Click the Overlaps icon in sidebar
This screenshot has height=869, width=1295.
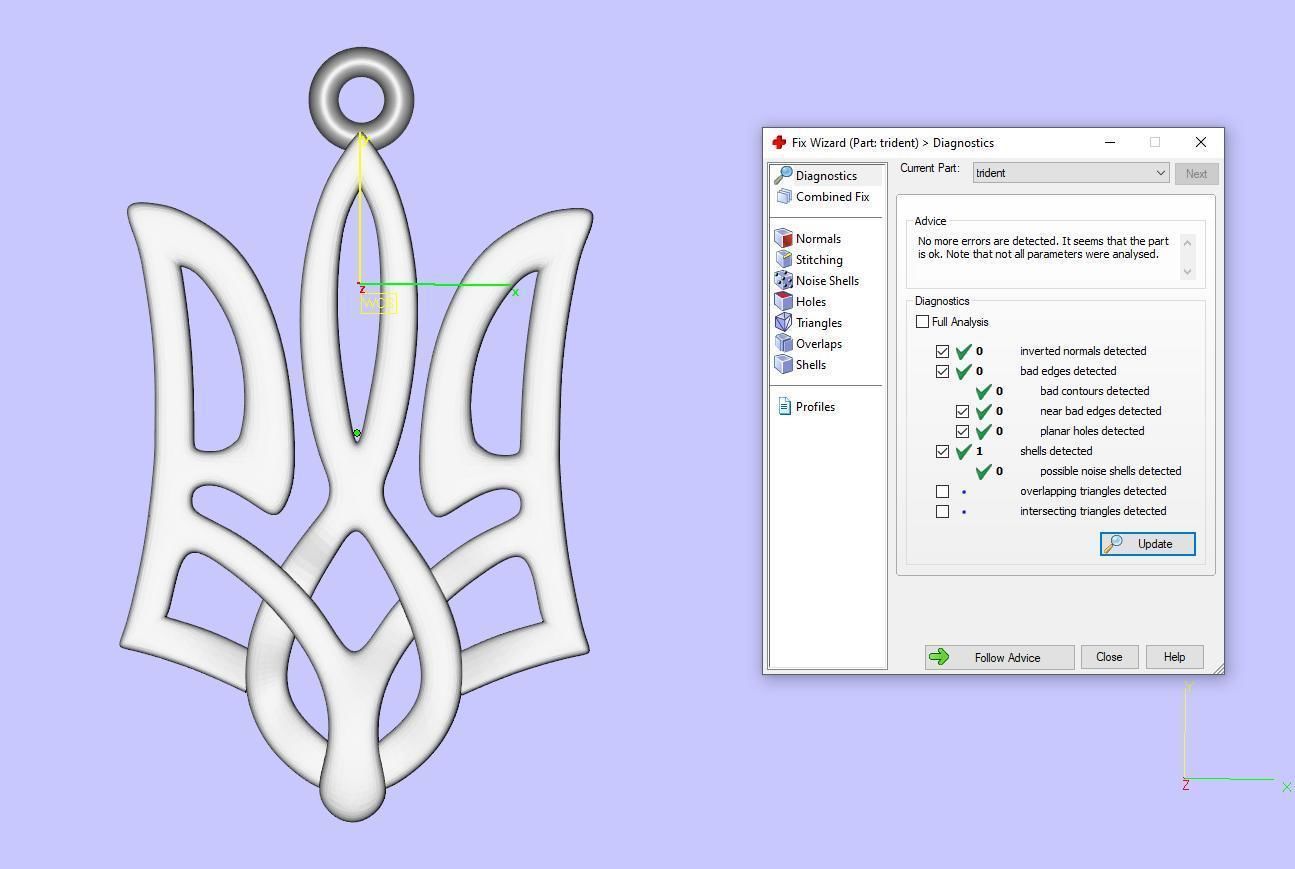tap(784, 344)
